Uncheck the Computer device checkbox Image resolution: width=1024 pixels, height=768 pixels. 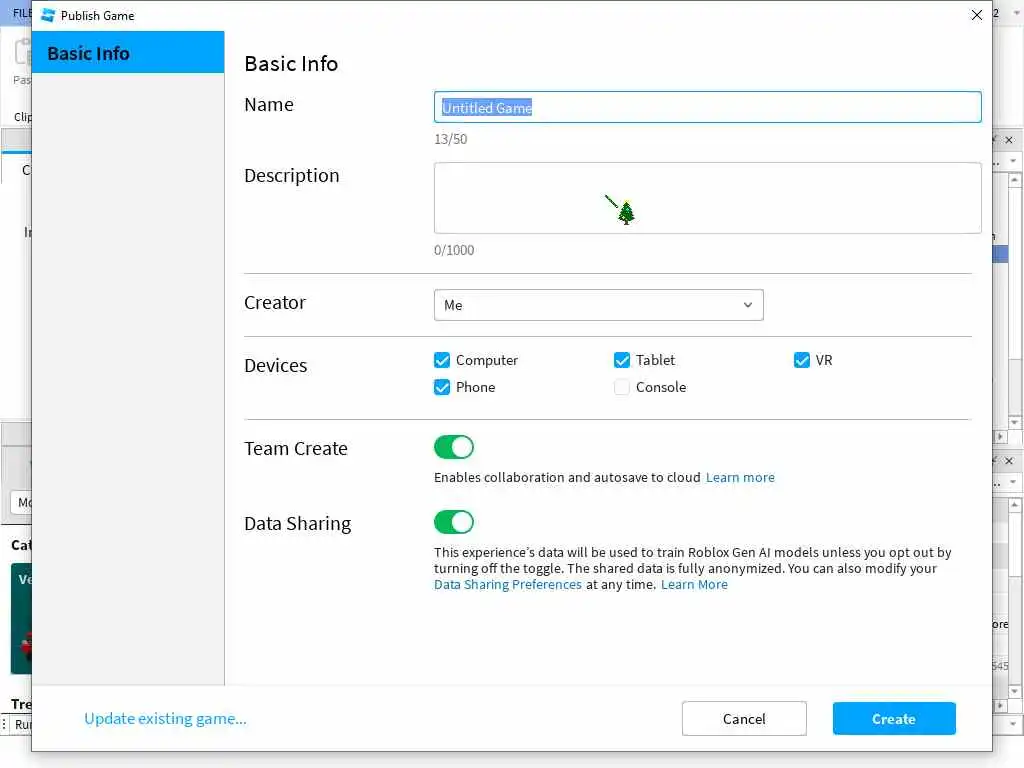[x=442, y=360]
